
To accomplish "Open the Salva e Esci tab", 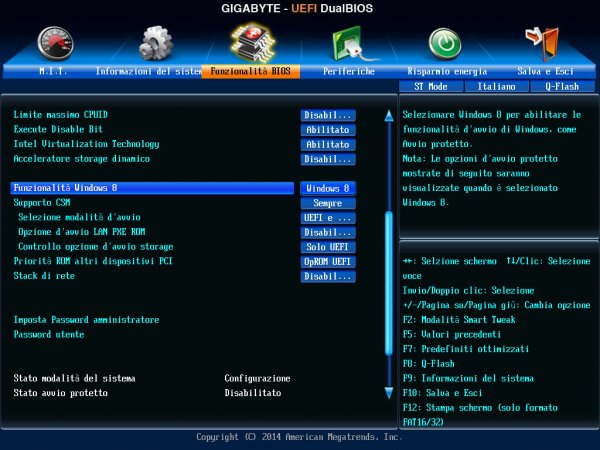I will point(545,71).
